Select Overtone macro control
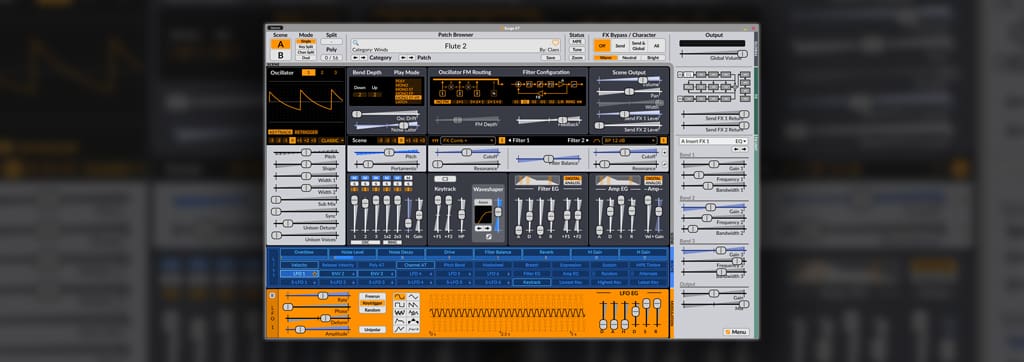The image size is (1024, 362). click(x=304, y=252)
